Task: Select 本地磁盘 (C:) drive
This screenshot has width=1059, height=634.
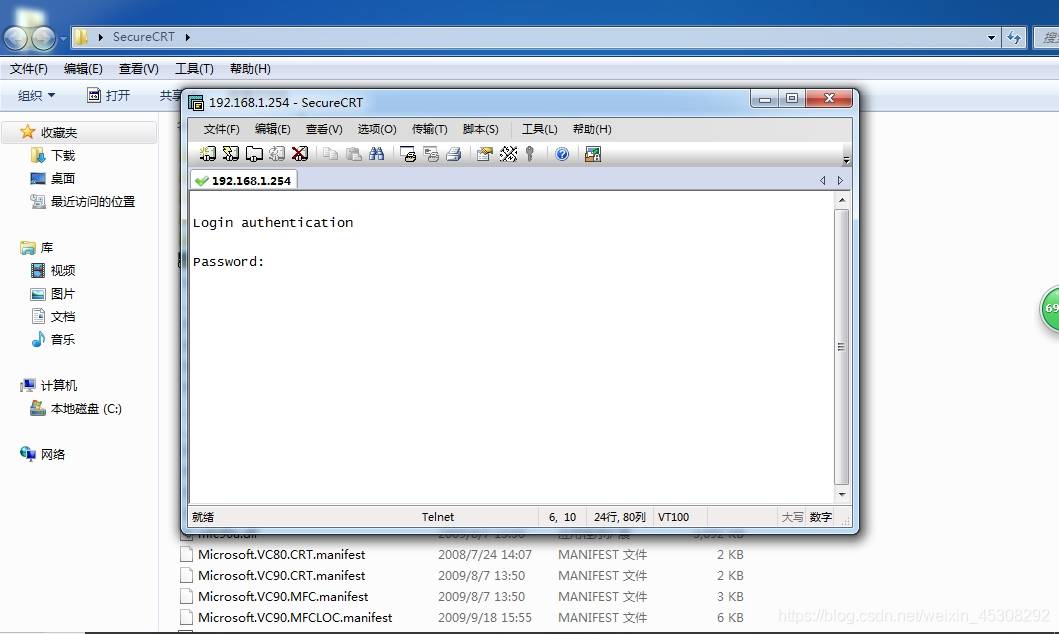Action: 86,408
